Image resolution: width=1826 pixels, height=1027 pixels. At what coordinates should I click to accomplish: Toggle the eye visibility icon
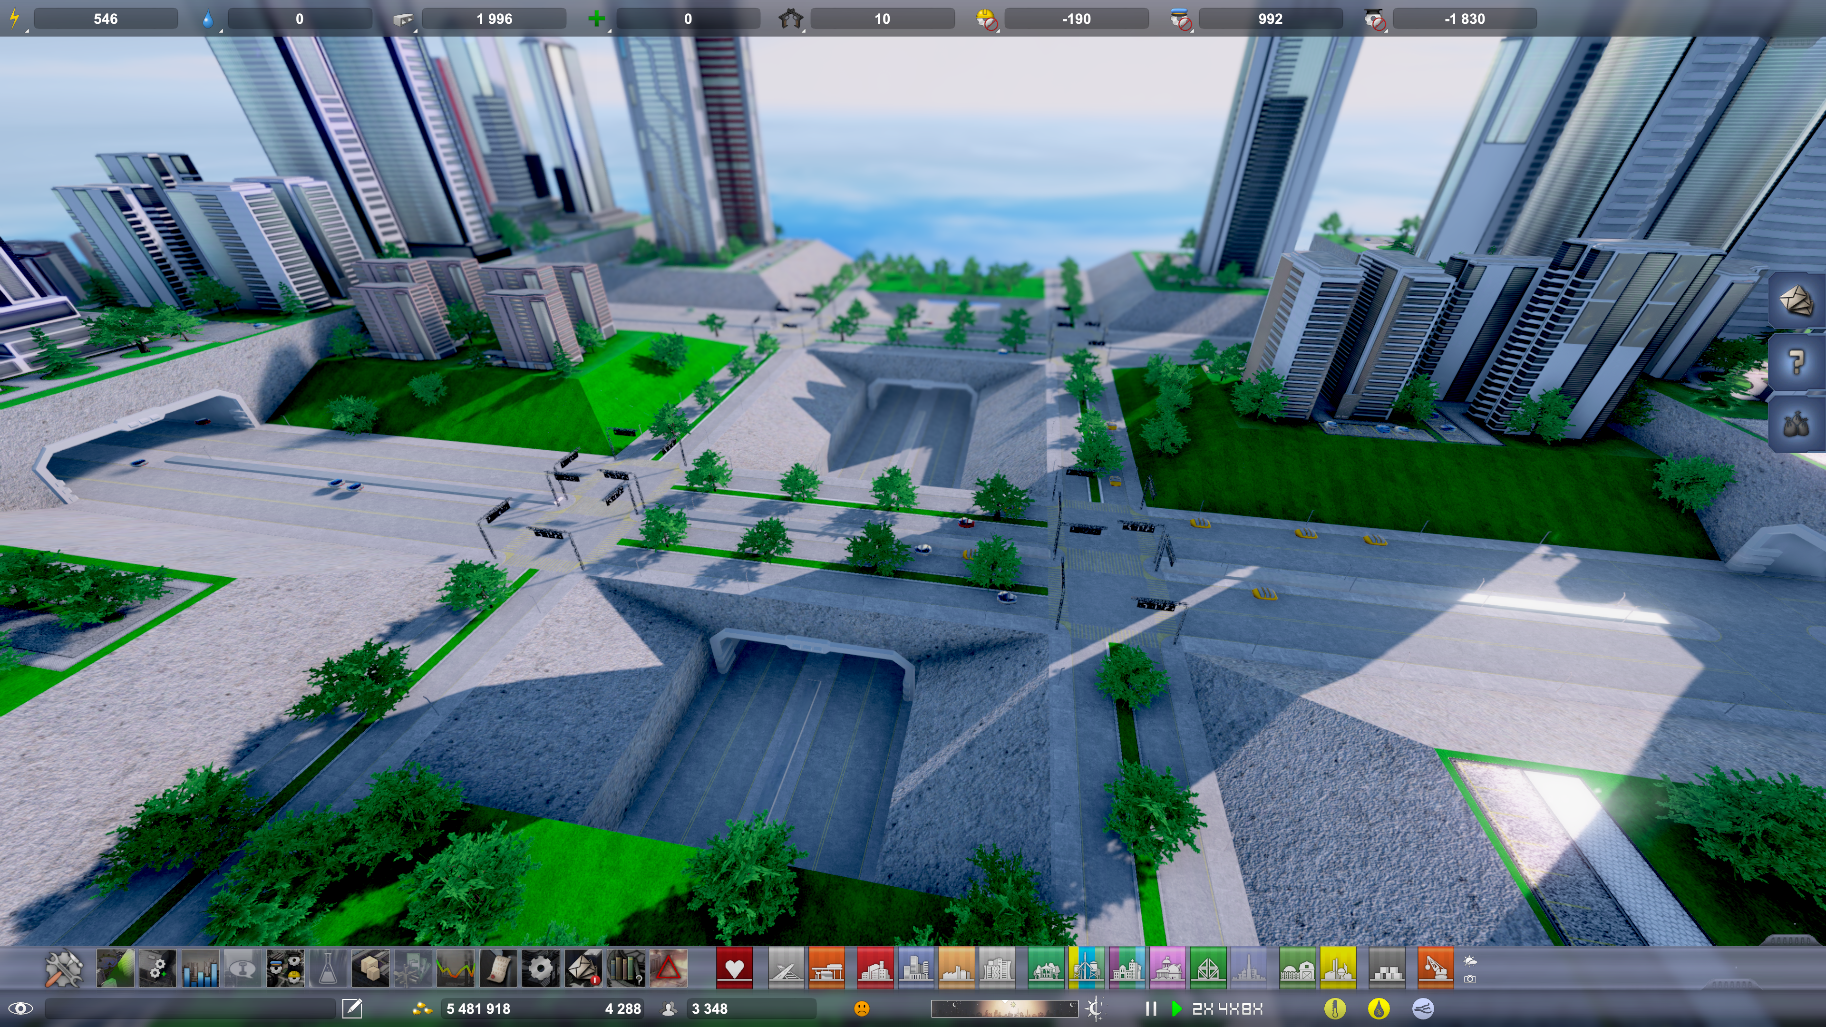tap(20, 1008)
